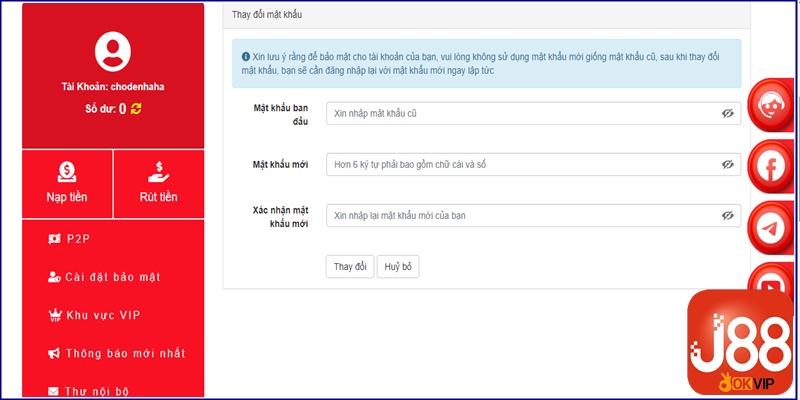Viewport: 800px width, 400px height.
Task: Open the YouTube floating icon
Action: 771,282
